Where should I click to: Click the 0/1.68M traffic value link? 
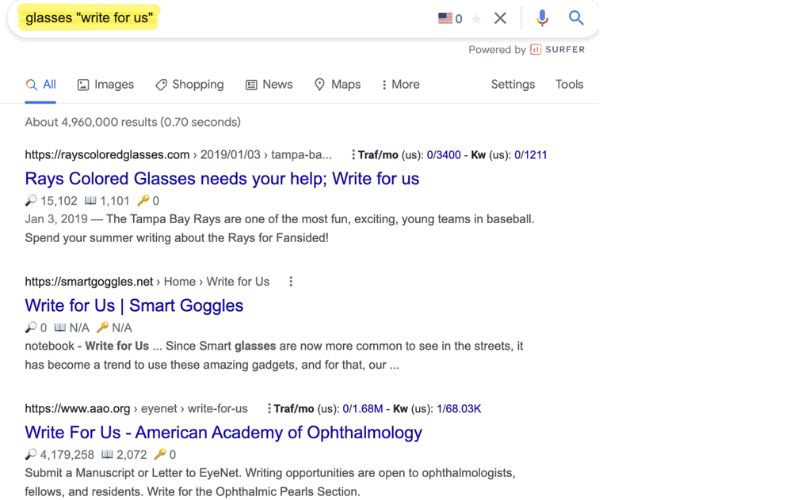(x=363, y=409)
